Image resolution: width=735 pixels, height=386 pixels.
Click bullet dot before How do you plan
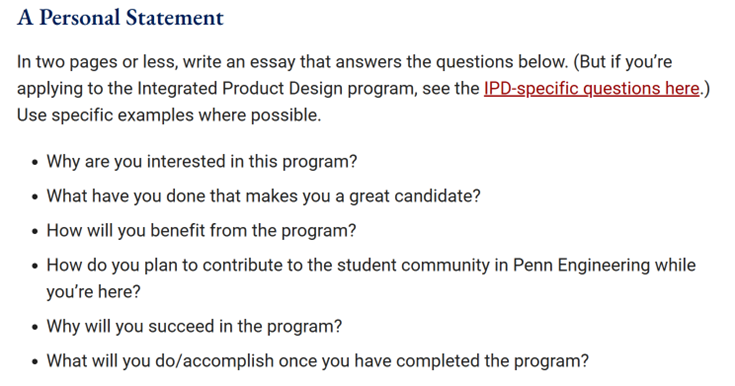35,266
